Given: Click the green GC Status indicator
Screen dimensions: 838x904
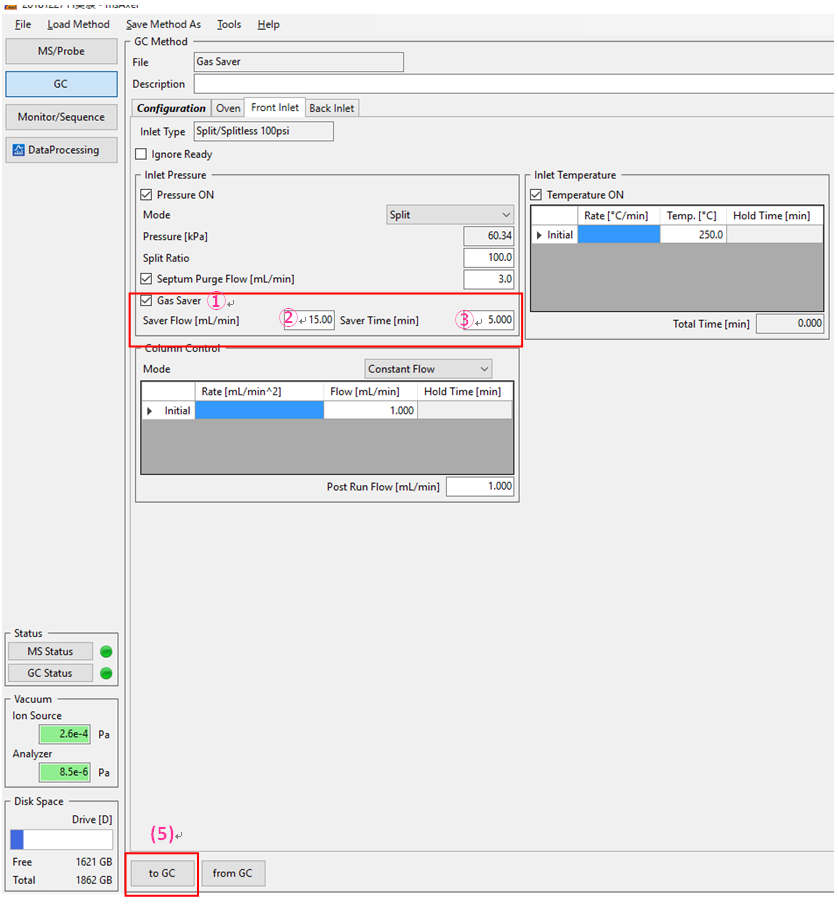Looking at the screenshot, I should coord(106,673).
